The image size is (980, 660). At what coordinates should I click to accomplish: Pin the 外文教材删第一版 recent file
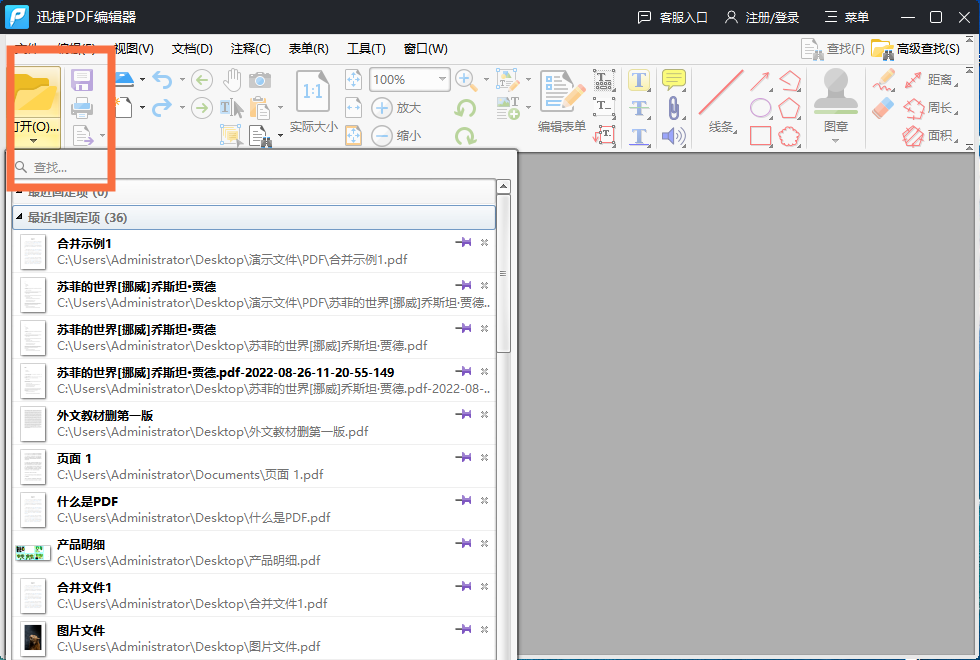click(463, 414)
